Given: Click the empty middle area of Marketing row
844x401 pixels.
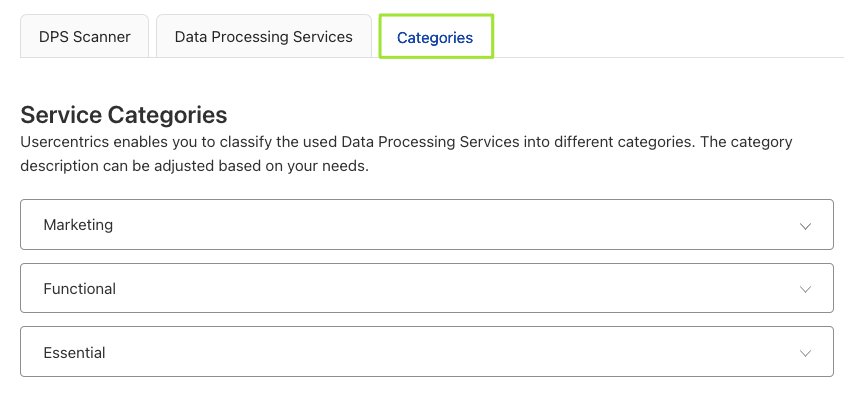Looking at the screenshot, I should pos(450,225).
